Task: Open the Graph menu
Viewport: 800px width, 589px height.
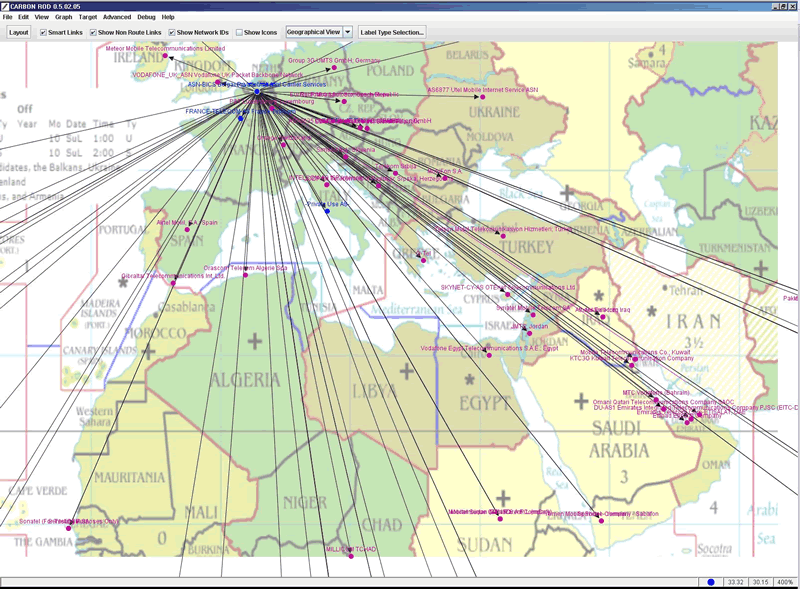Action: click(x=63, y=17)
